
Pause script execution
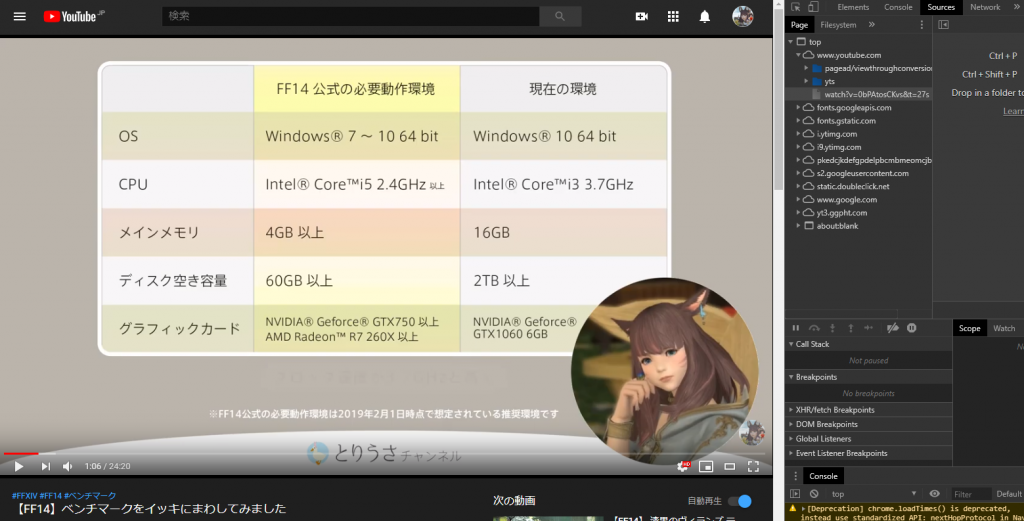click(x=795, y=328)
